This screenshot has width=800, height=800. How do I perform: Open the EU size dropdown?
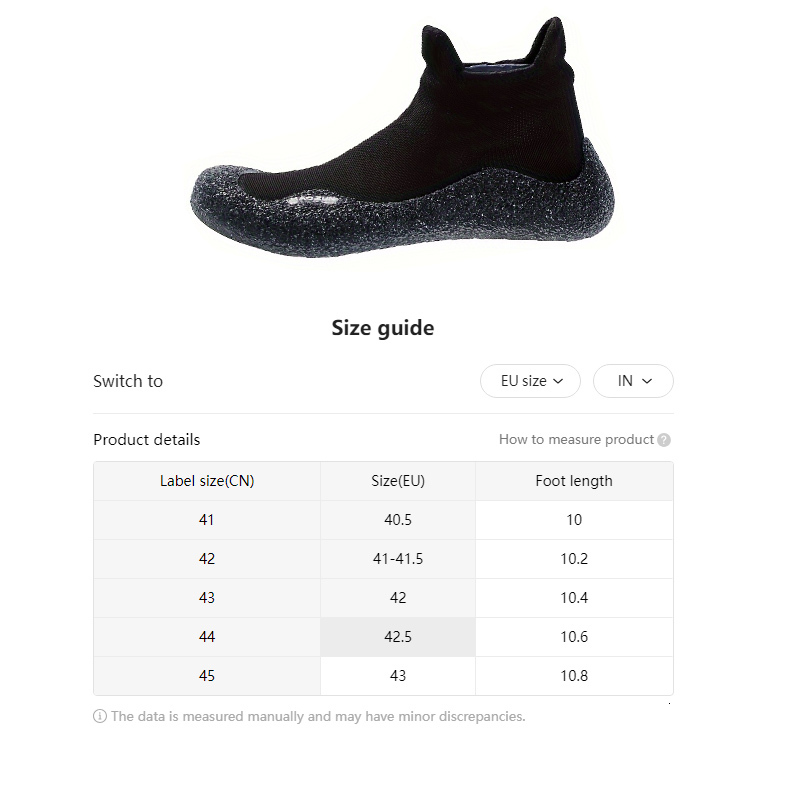(x=532, y=381)
